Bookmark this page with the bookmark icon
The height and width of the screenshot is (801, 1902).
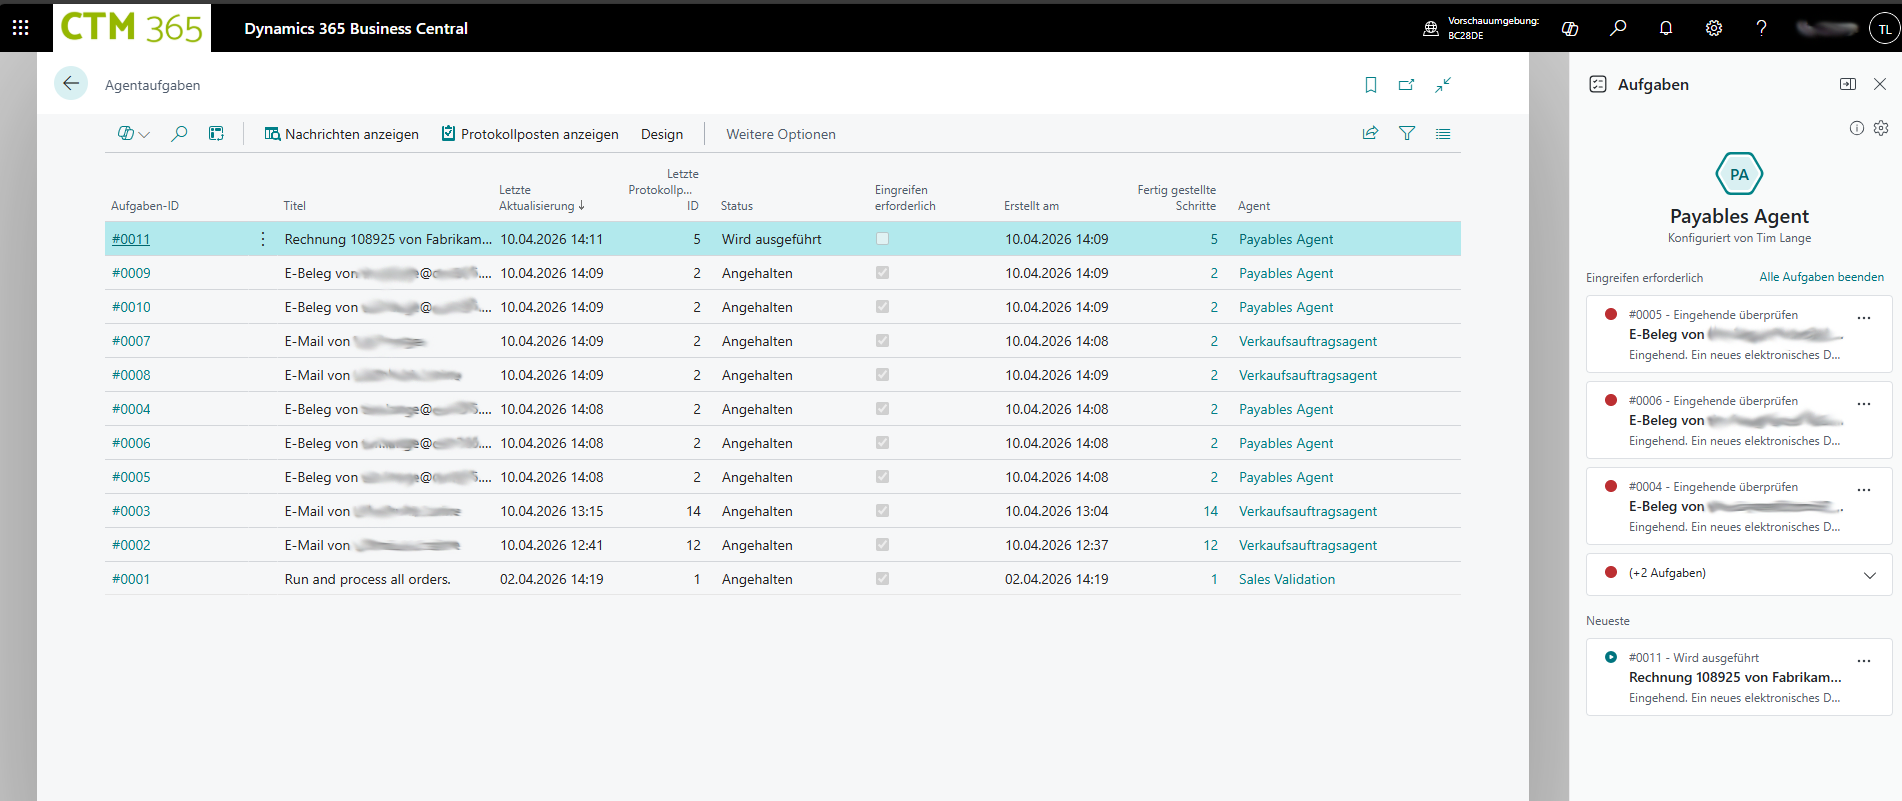pyautogui.click(x=1370, y=85)
